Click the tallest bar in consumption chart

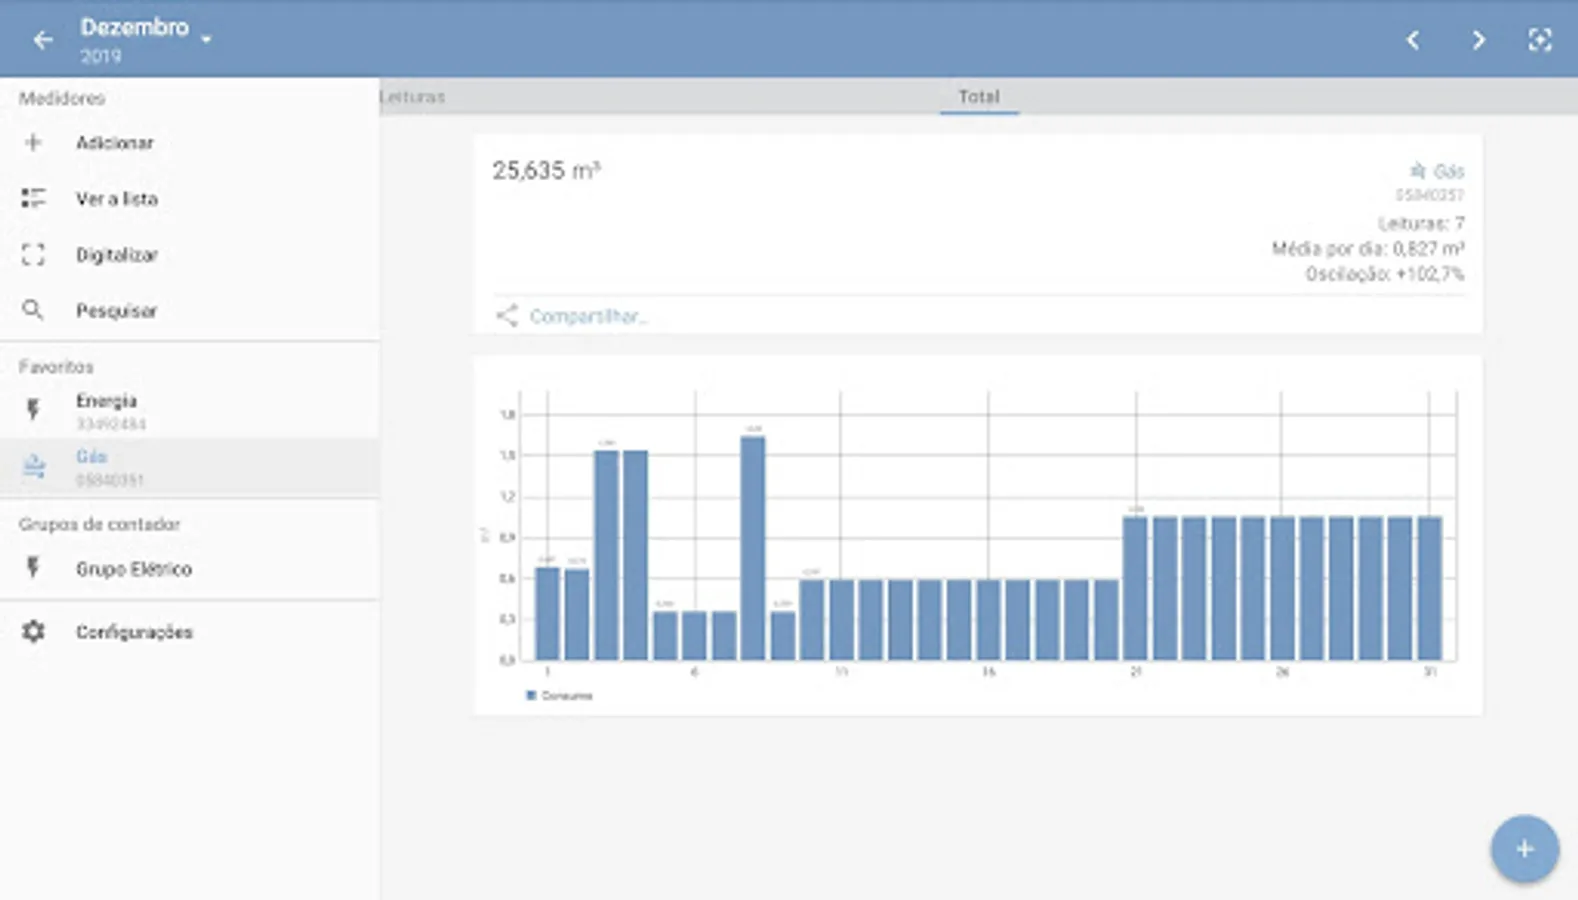click(x=753, y=548)
